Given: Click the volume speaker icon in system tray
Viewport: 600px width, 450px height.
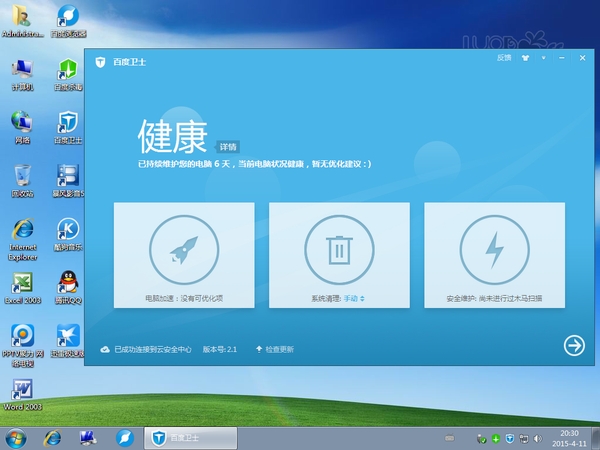Looking at the screenshot, I should click(539, 438).
